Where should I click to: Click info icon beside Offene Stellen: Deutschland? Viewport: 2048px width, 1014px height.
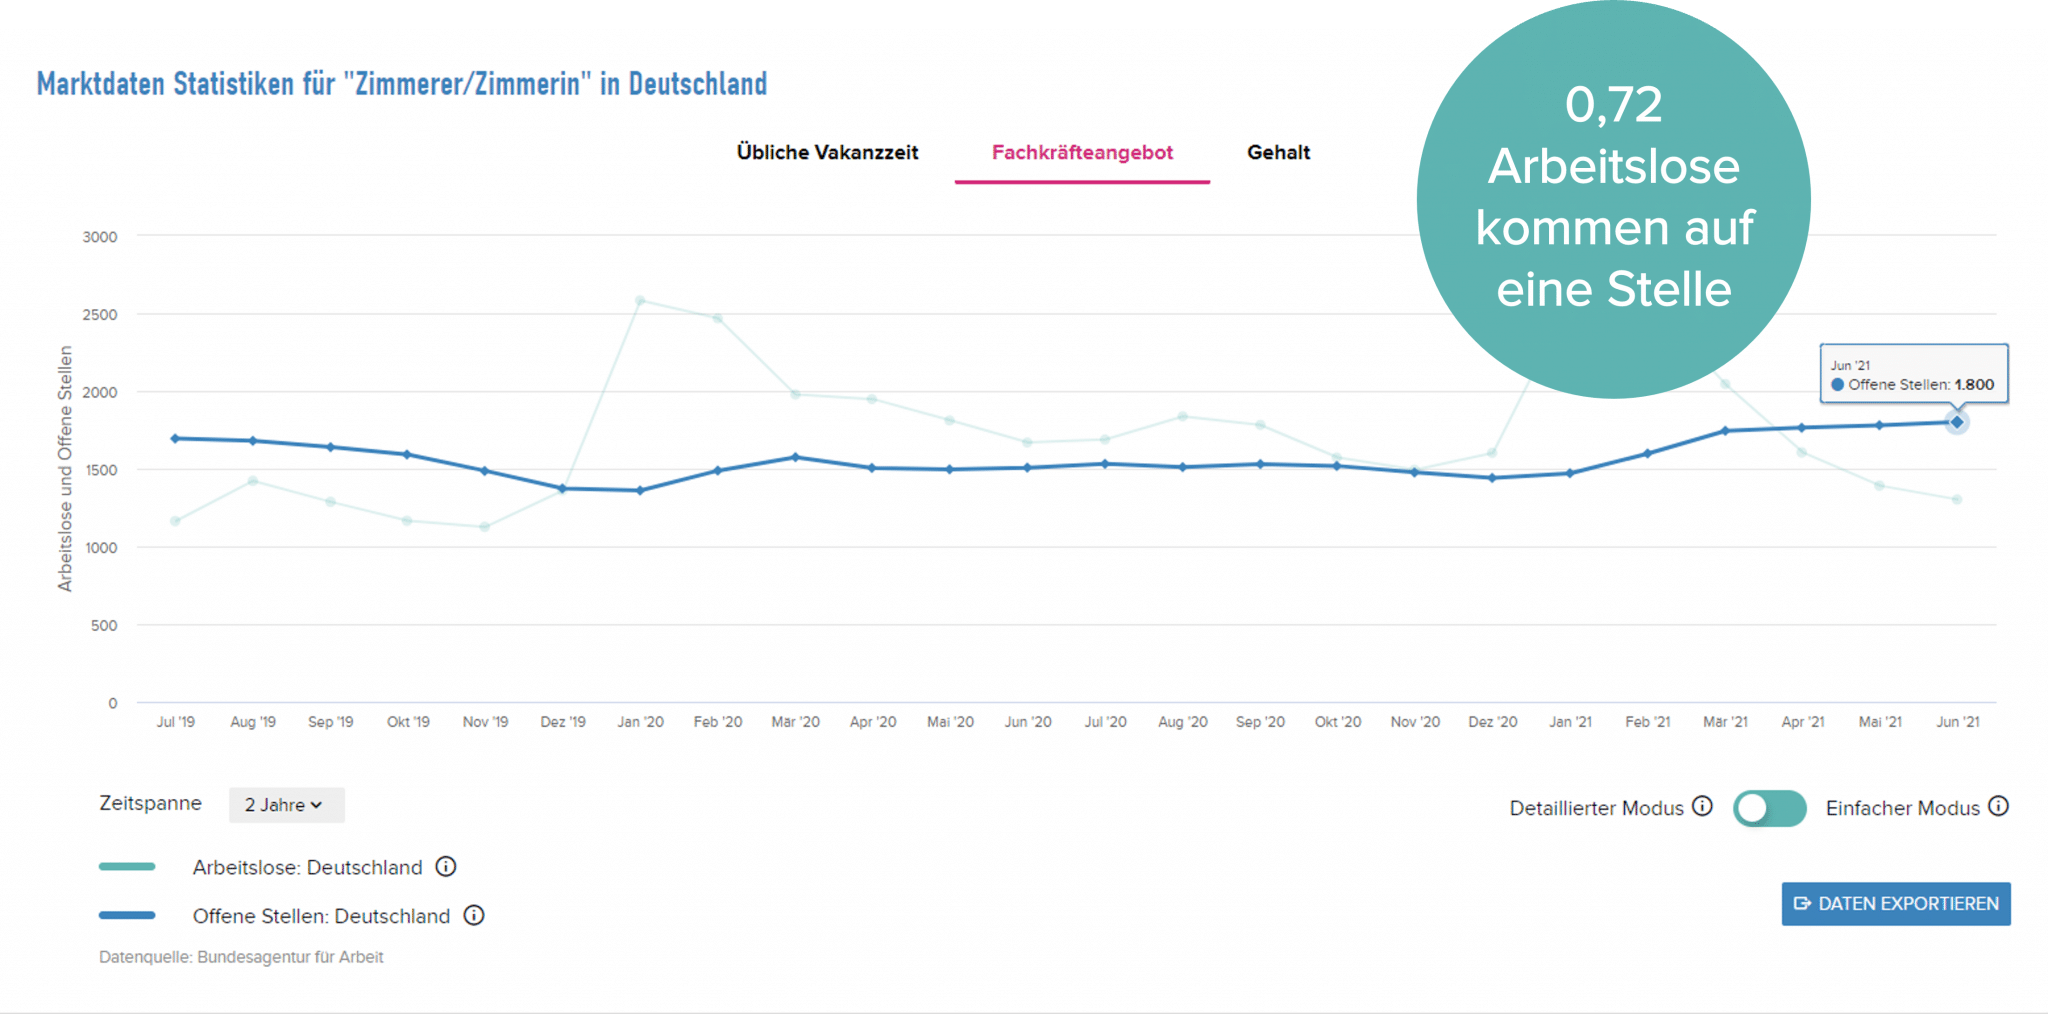(474, 915)
